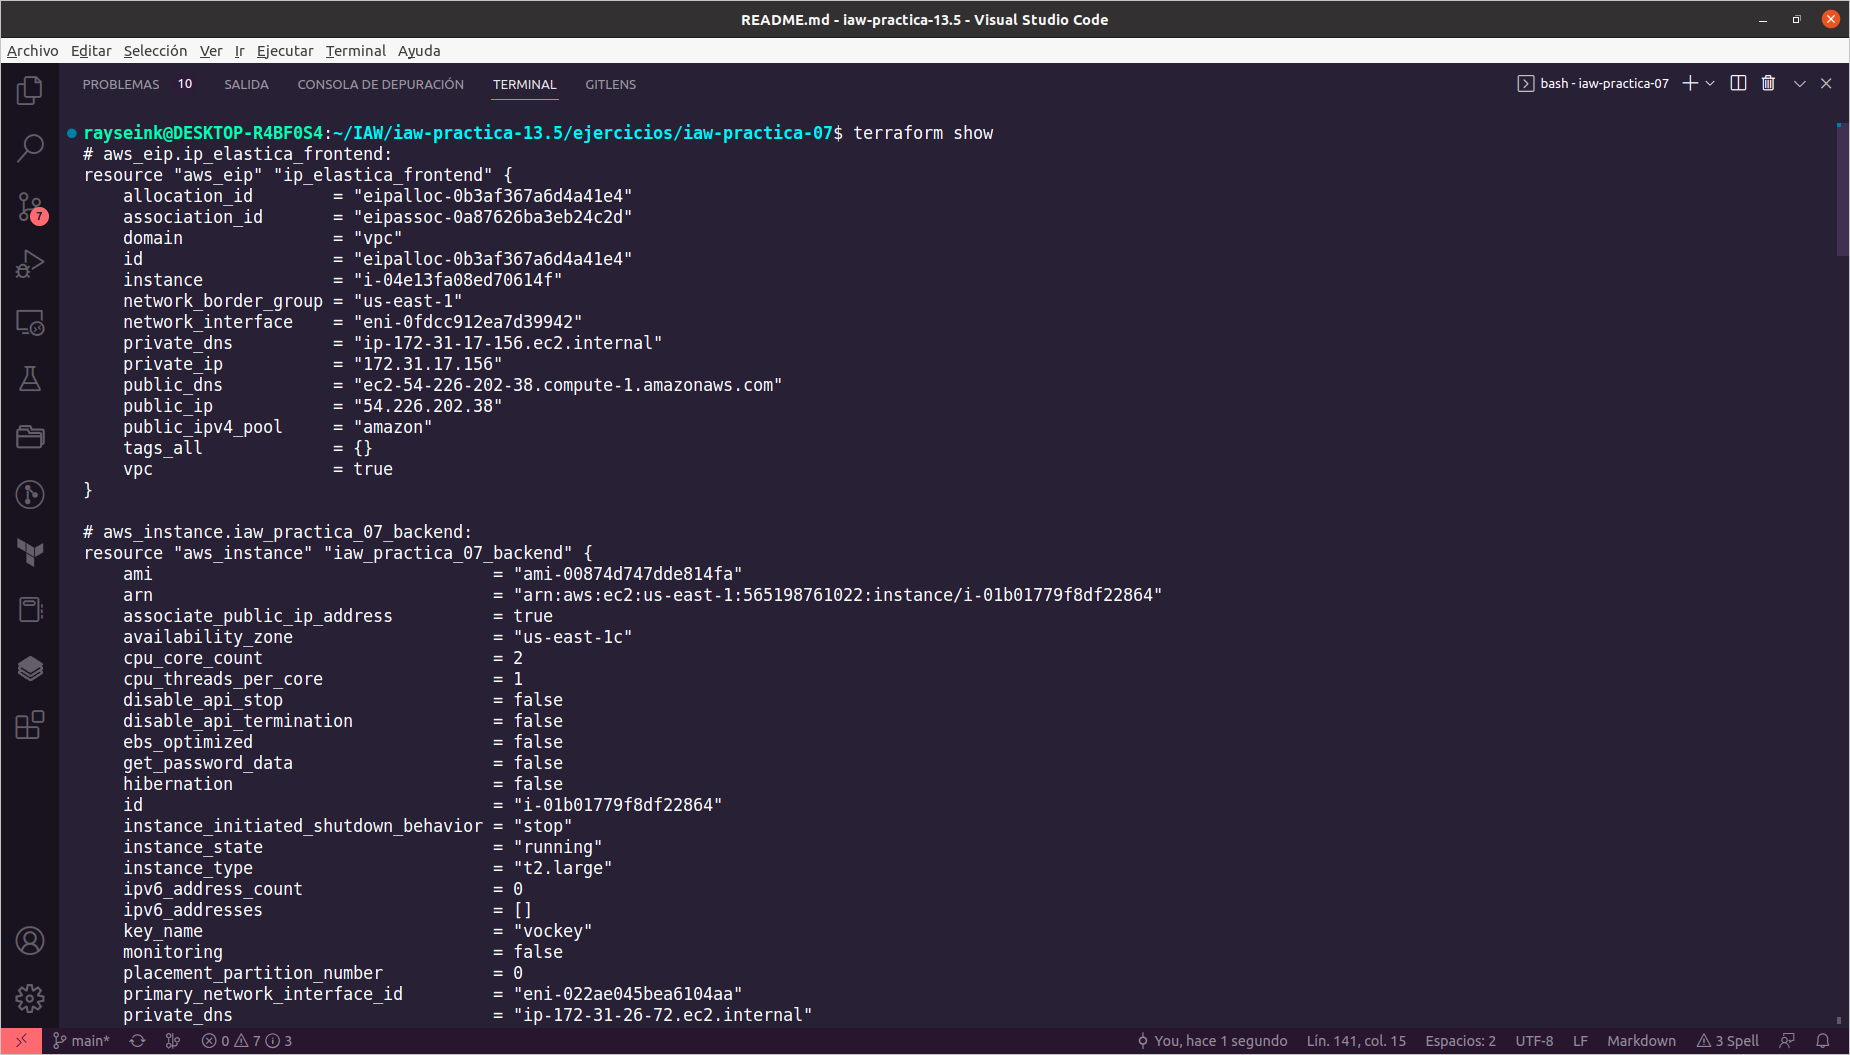Click the main* branch in status bar

click(x=82, y=1041)
